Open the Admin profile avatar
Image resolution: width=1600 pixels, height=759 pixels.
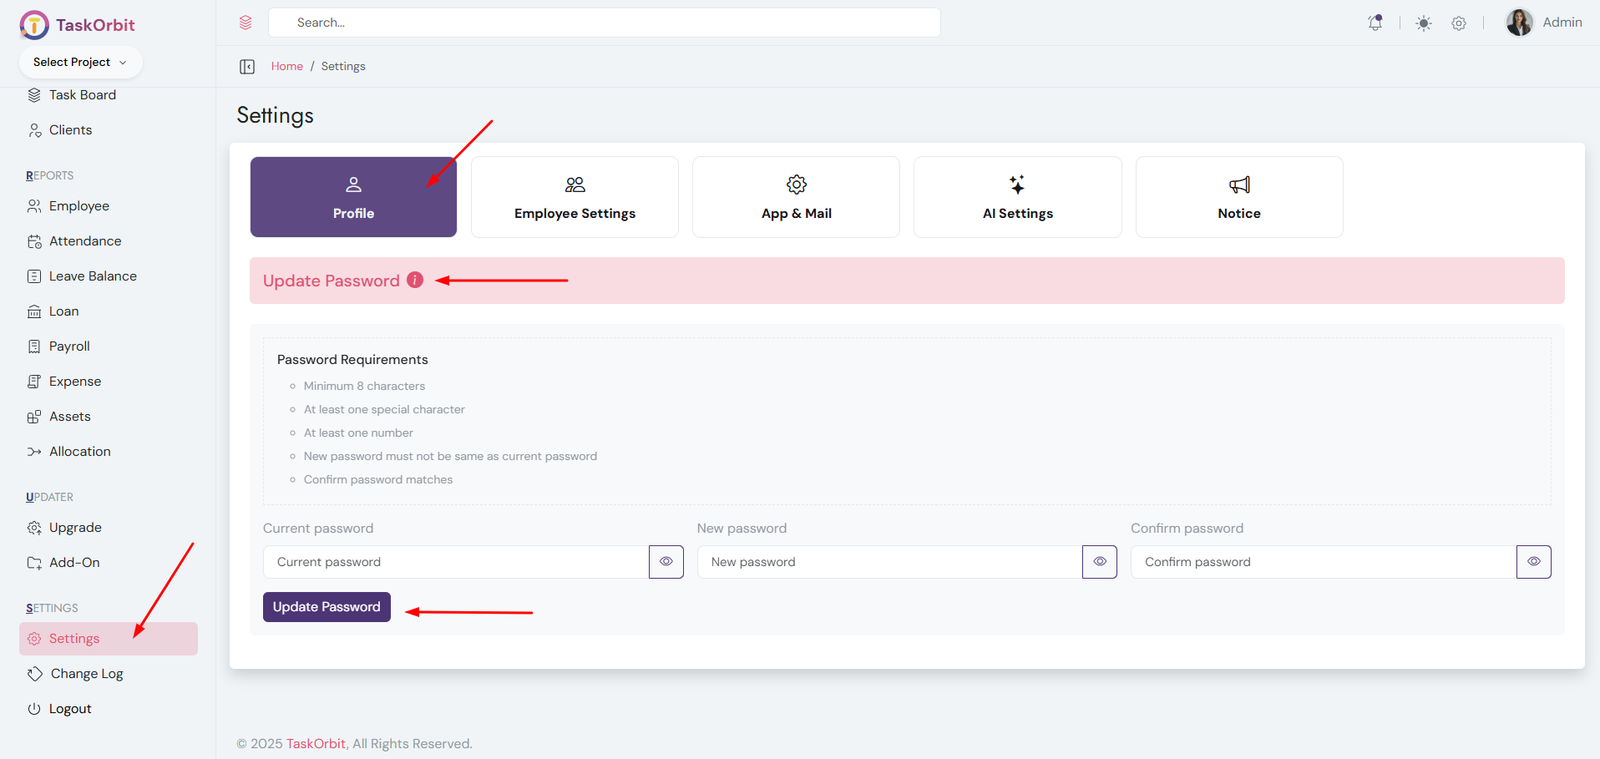pos(1519,23)
